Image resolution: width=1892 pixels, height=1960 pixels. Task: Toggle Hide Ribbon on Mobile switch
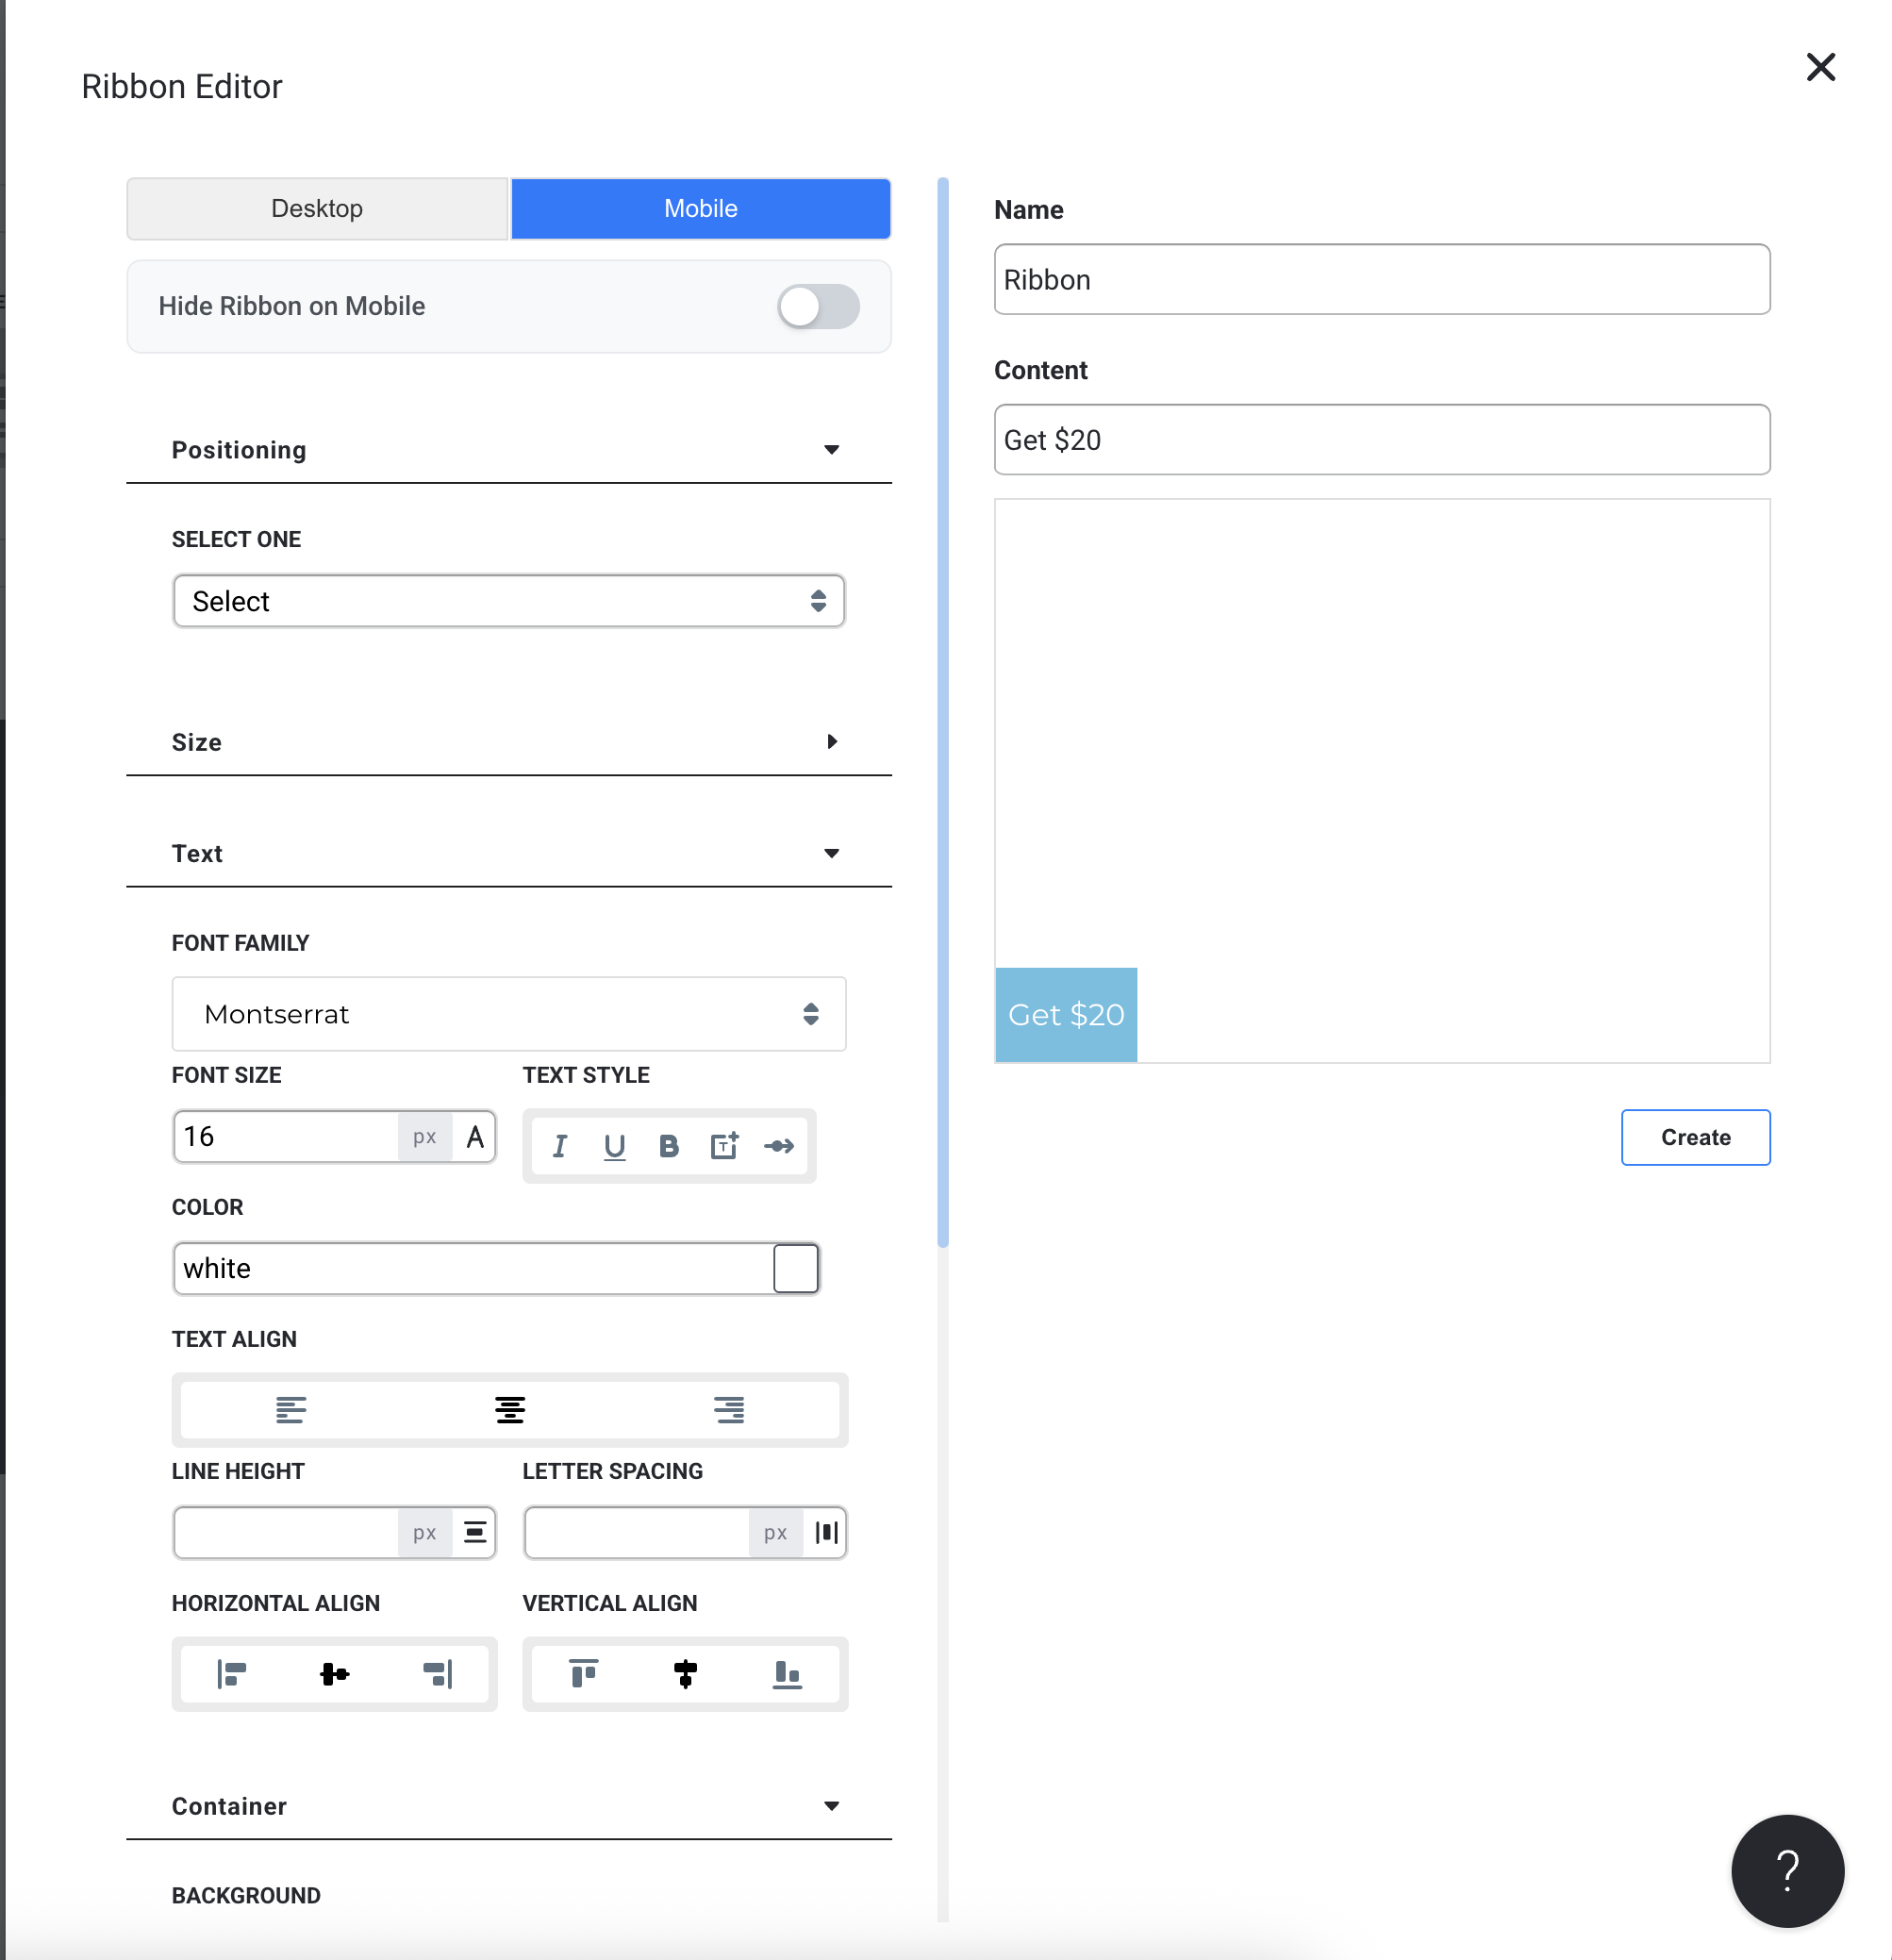(818, 306)
